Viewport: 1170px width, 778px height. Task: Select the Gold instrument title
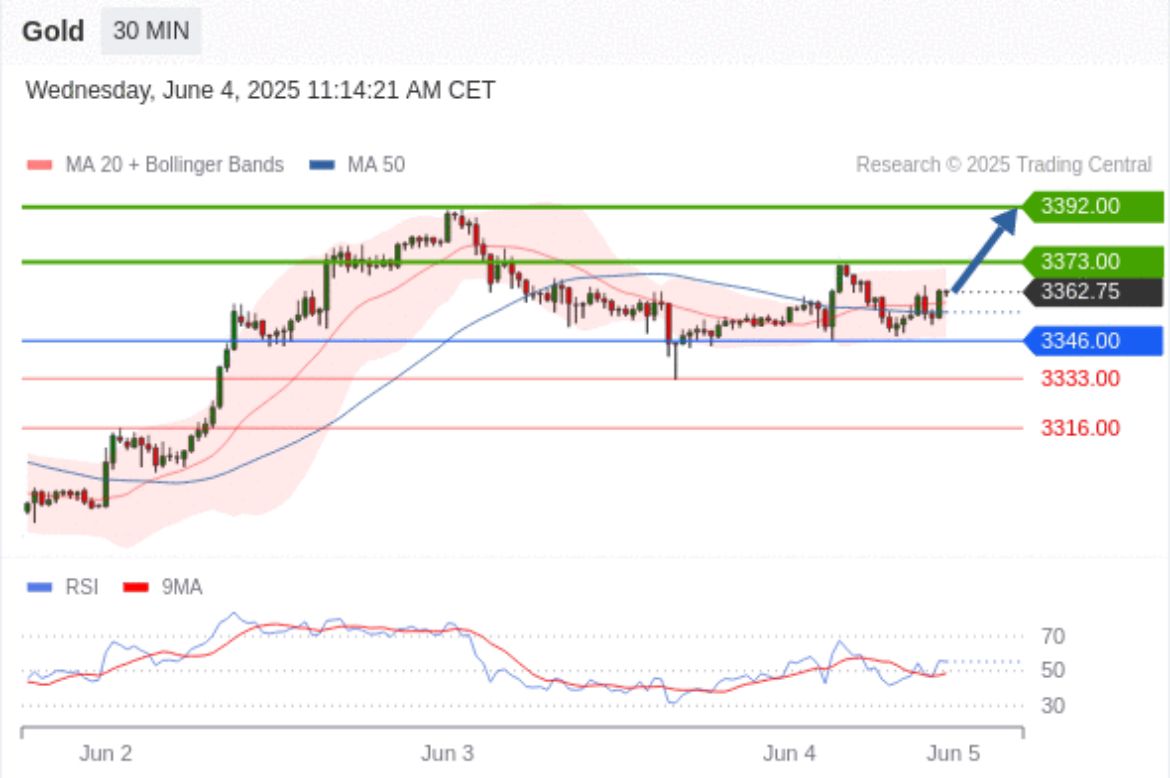pos(53,31)
